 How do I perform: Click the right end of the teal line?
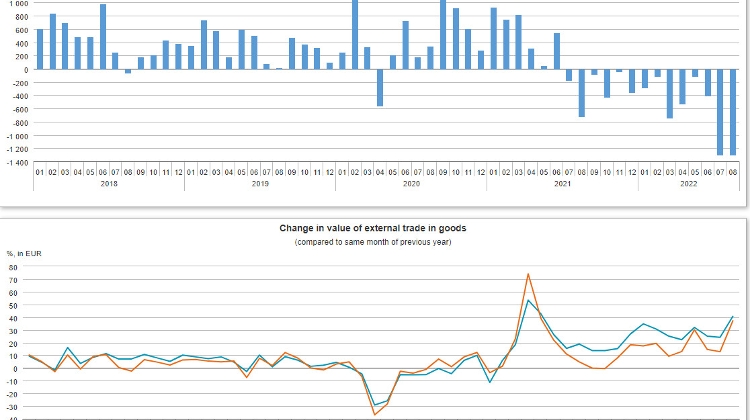[733, 317]
